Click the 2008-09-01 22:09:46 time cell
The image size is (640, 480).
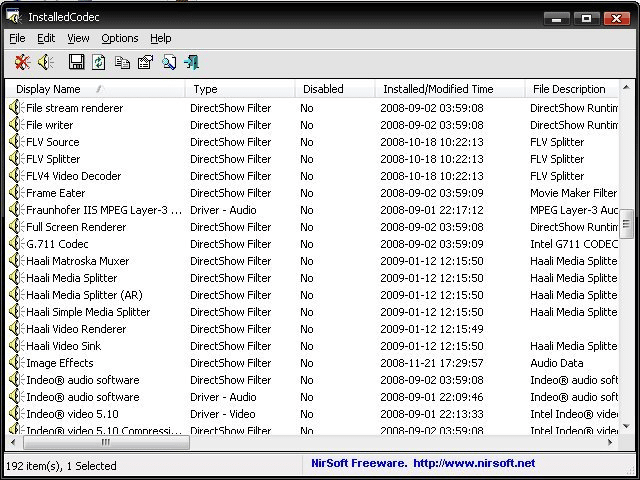(x=432, y=397)
